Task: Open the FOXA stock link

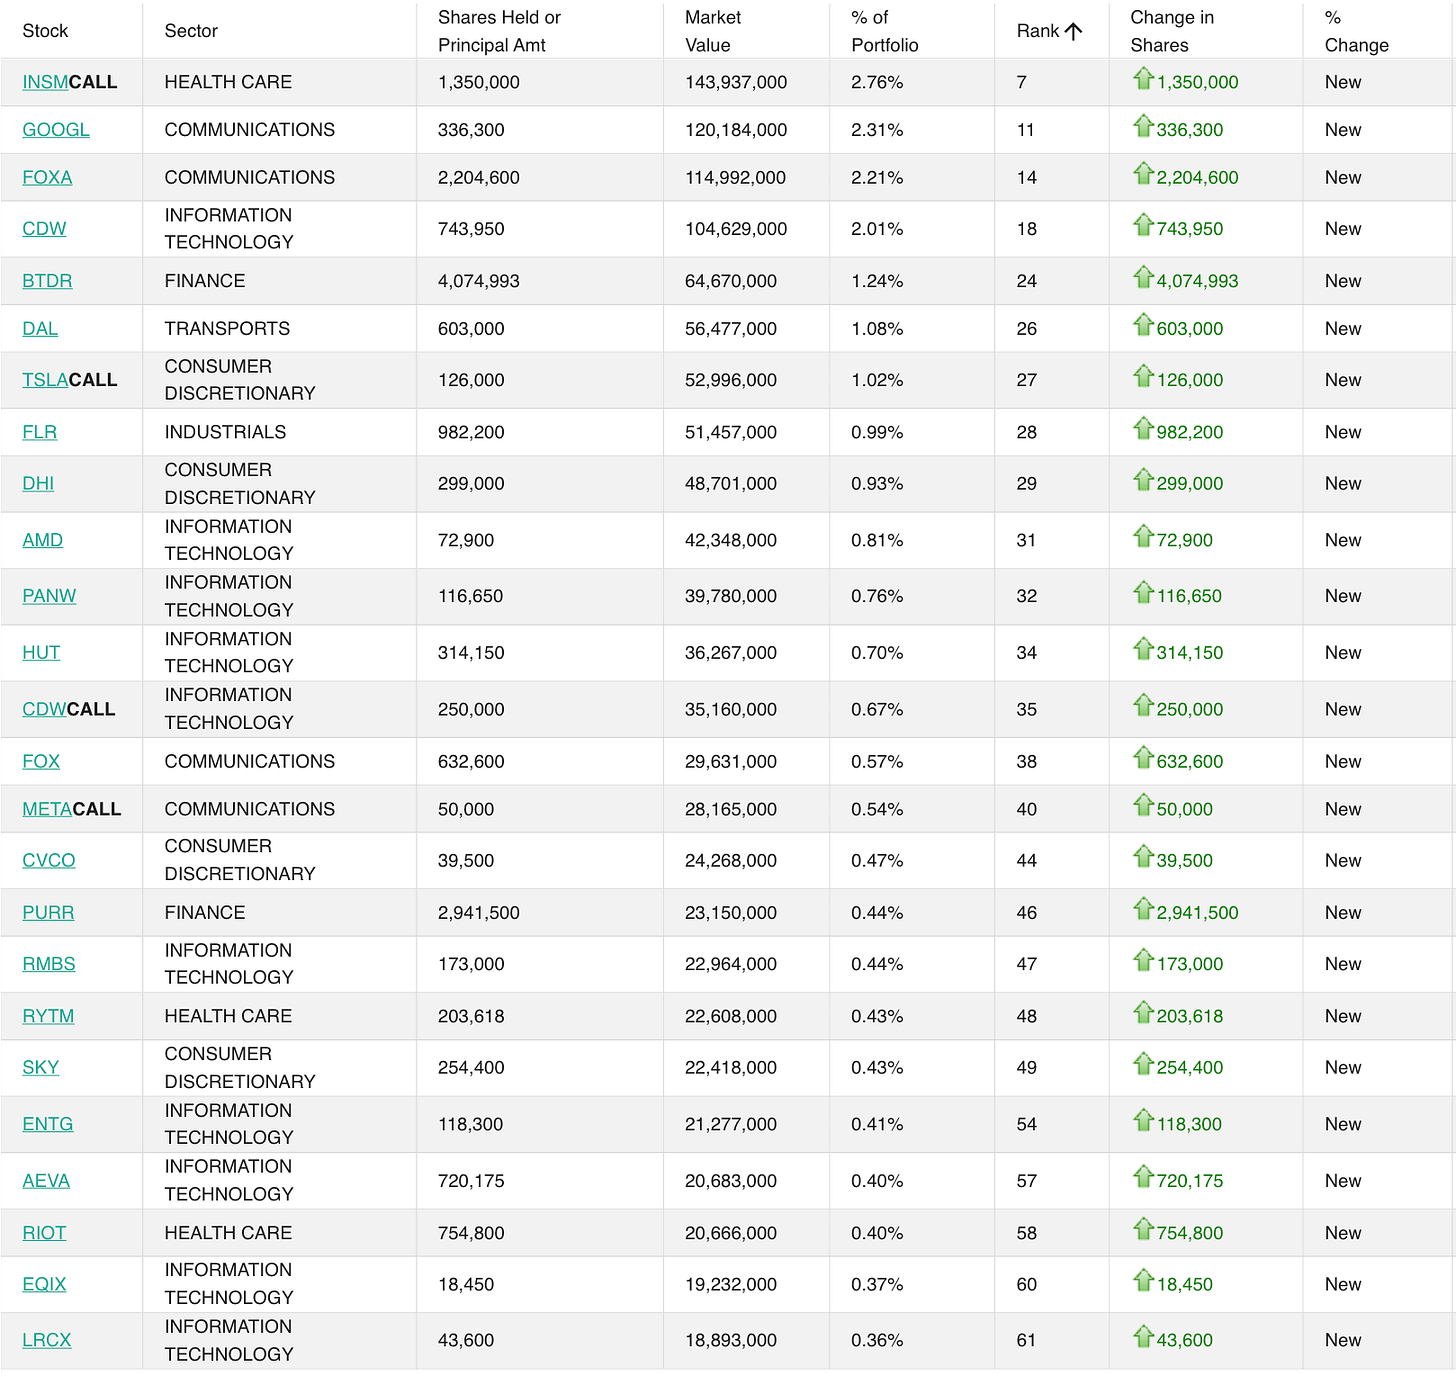Action: 47,178
